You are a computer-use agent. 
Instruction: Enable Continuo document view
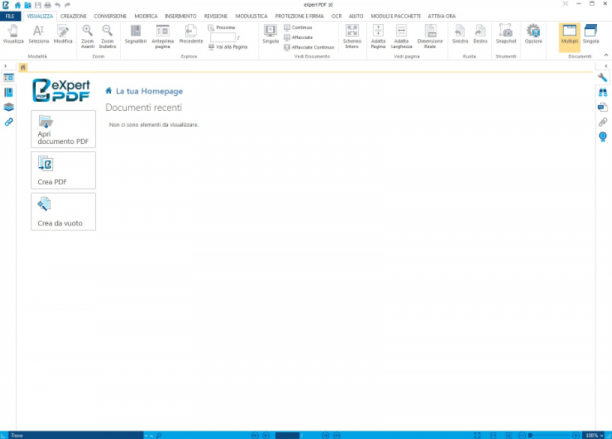click(298, 28)
